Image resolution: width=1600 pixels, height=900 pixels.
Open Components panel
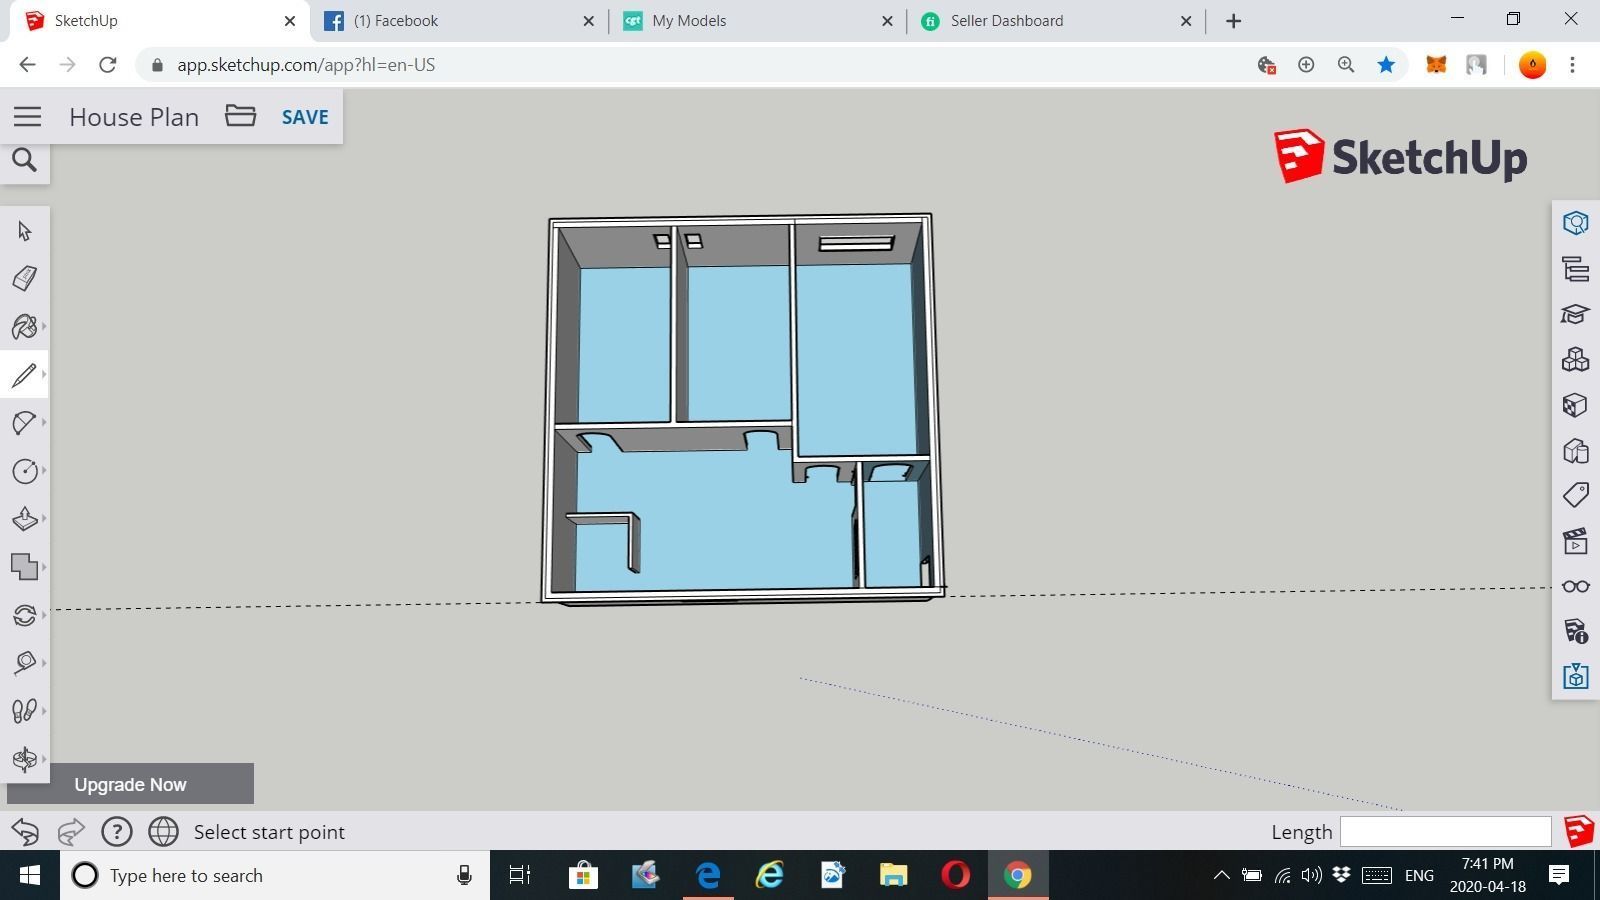pyautogui.click(x=1576, y=360)
